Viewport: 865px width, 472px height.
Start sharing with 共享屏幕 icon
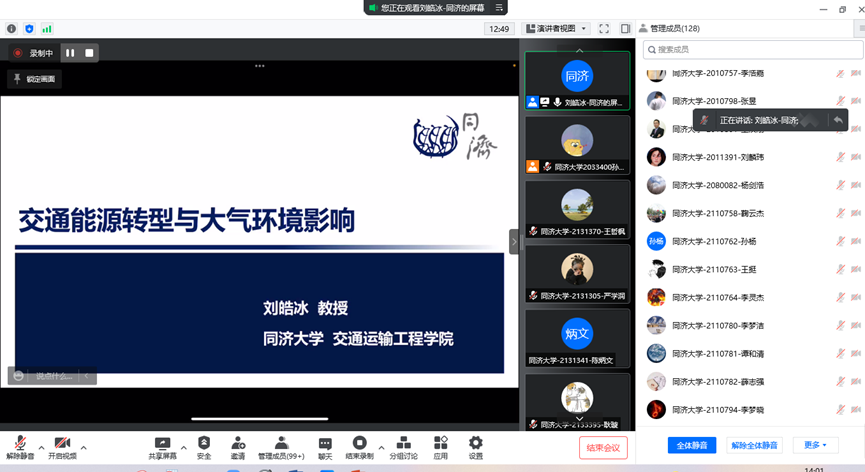[x=162, y=444]
